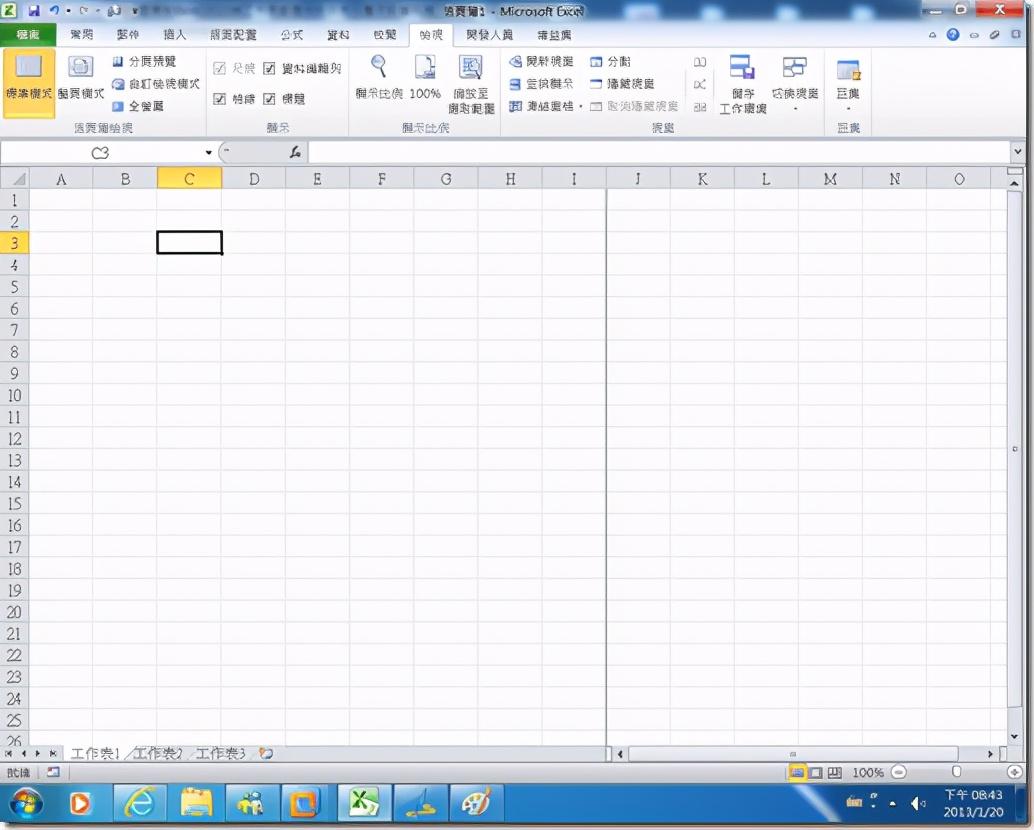Click Reset Window Position icon
Screen dimensions: 1034x830
tap(700, 106)
